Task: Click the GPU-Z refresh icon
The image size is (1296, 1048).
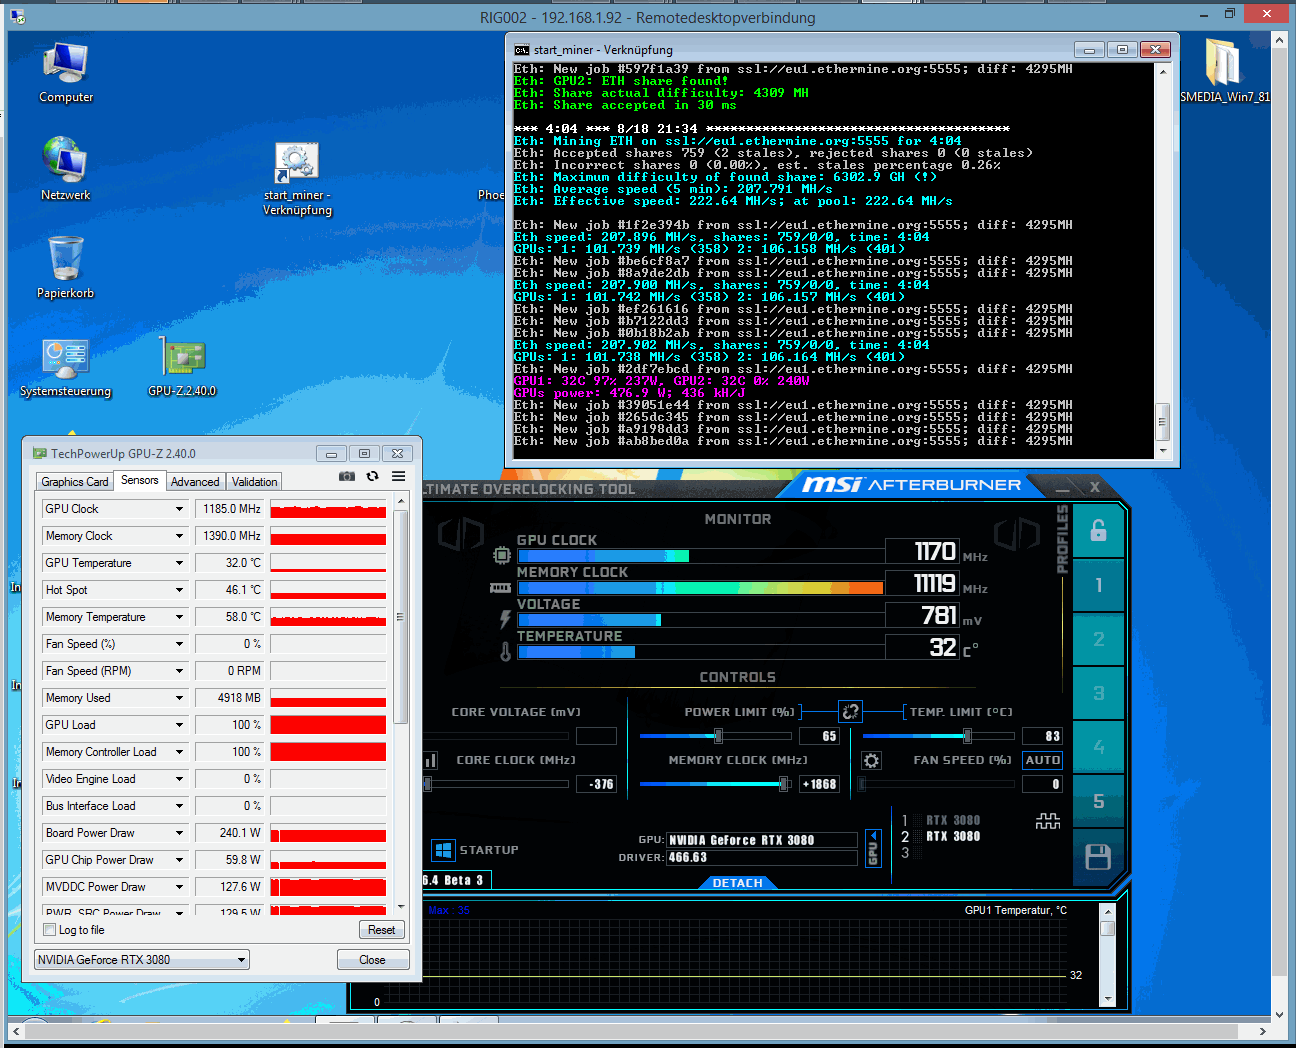Action: pyautogui.click(x=373, y=476)
